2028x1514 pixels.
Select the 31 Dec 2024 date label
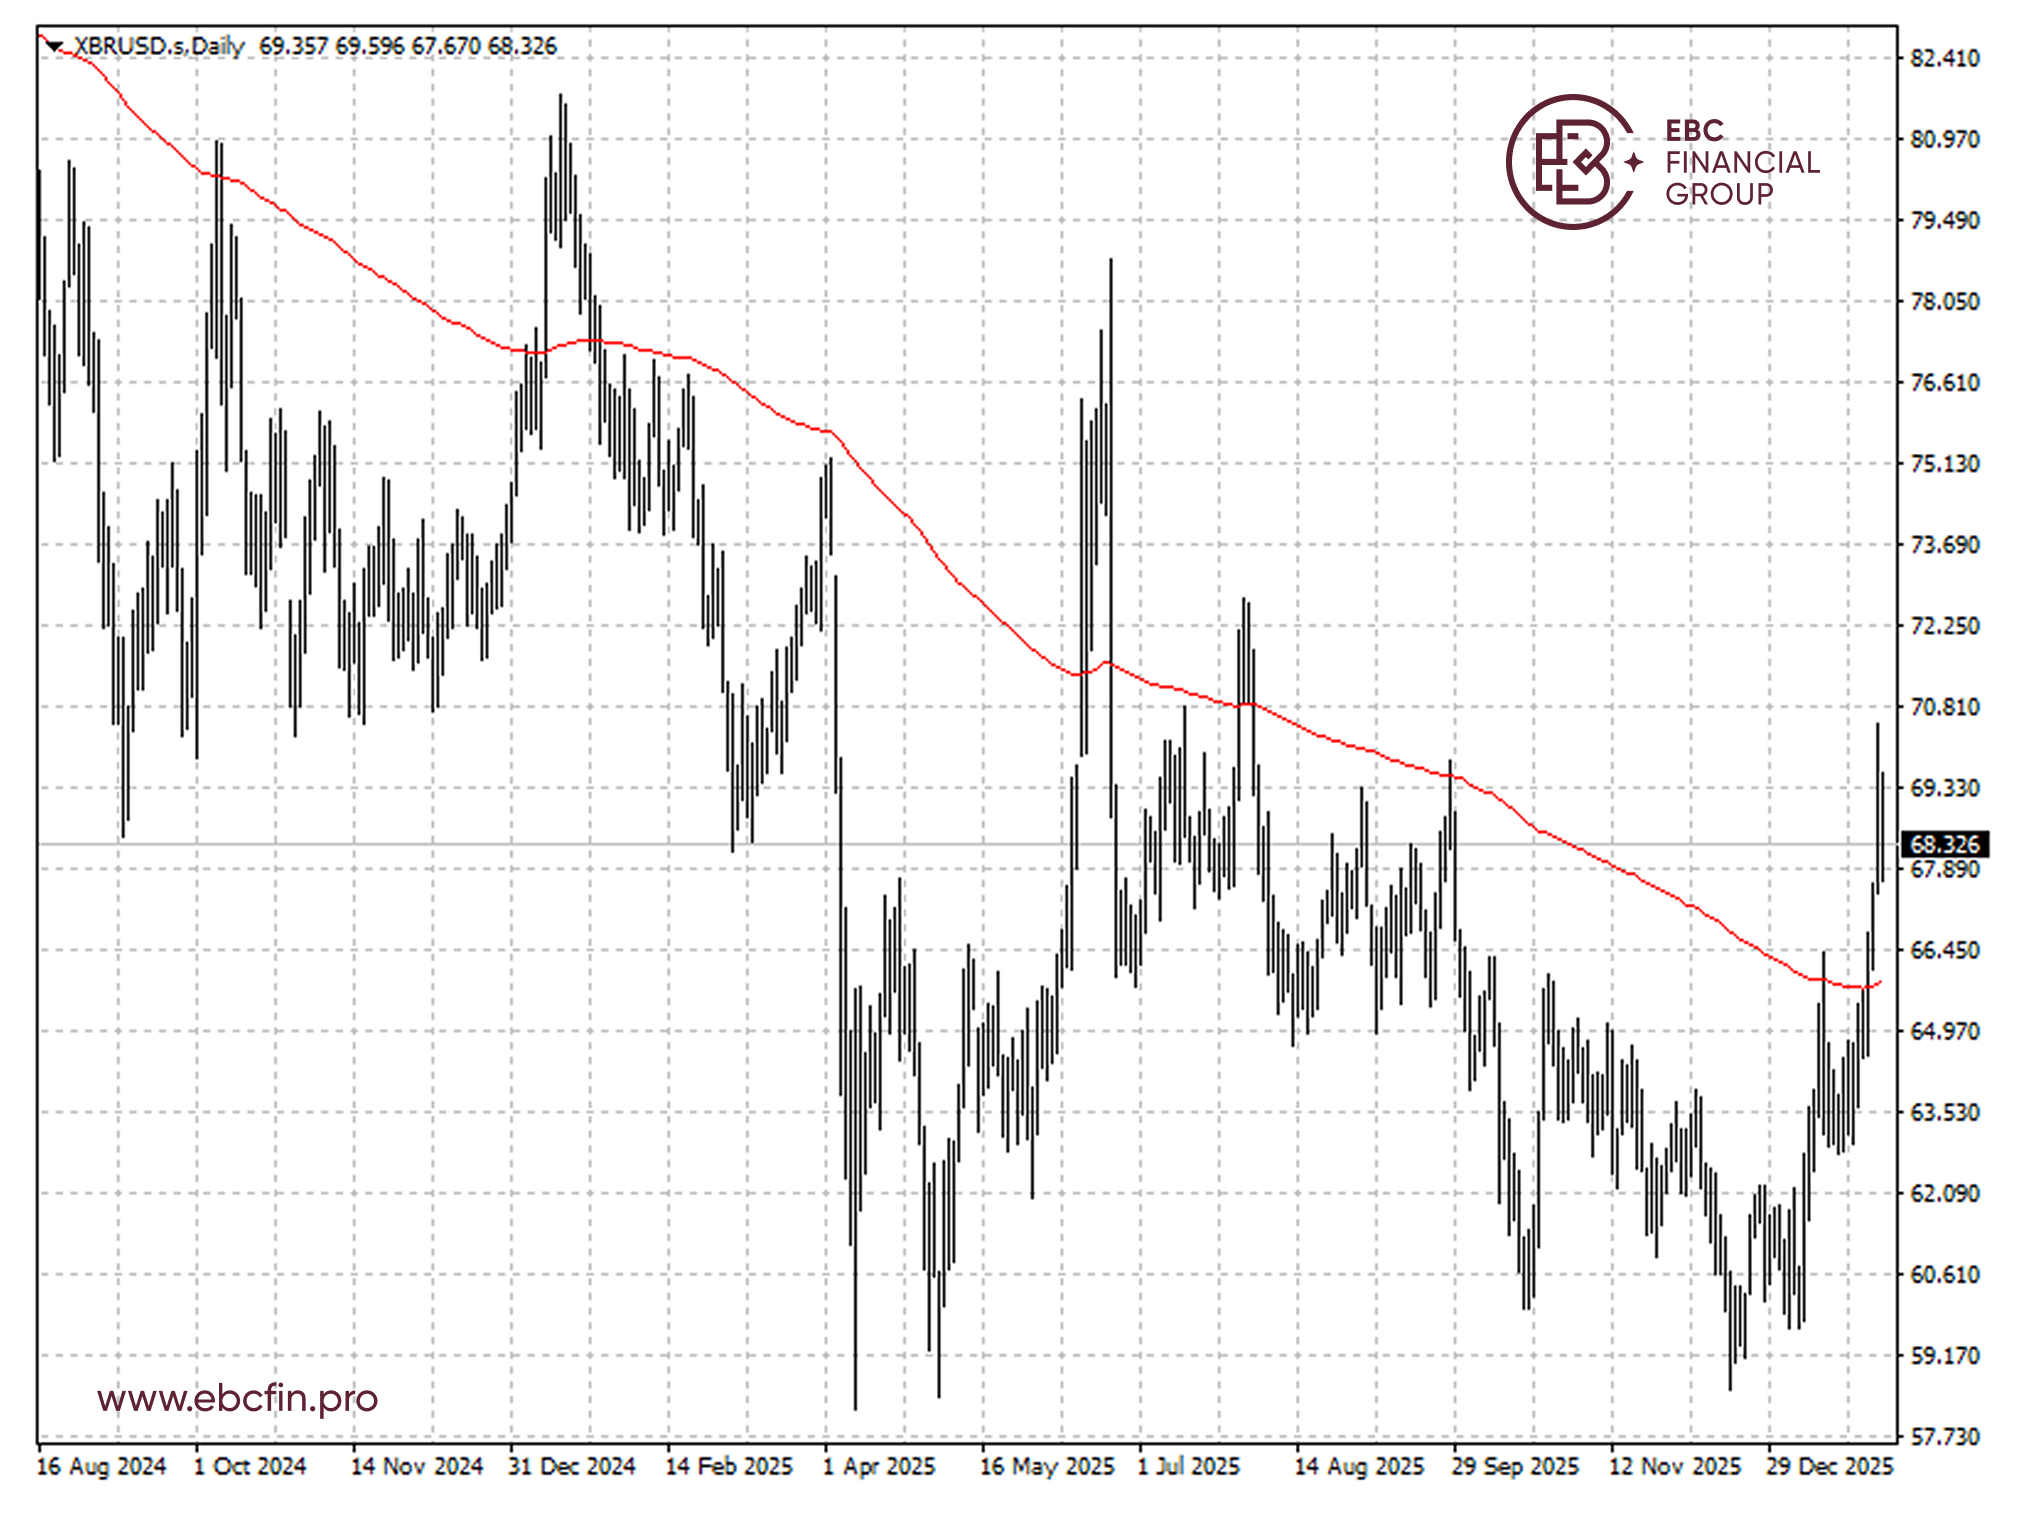coord(572,1467)
